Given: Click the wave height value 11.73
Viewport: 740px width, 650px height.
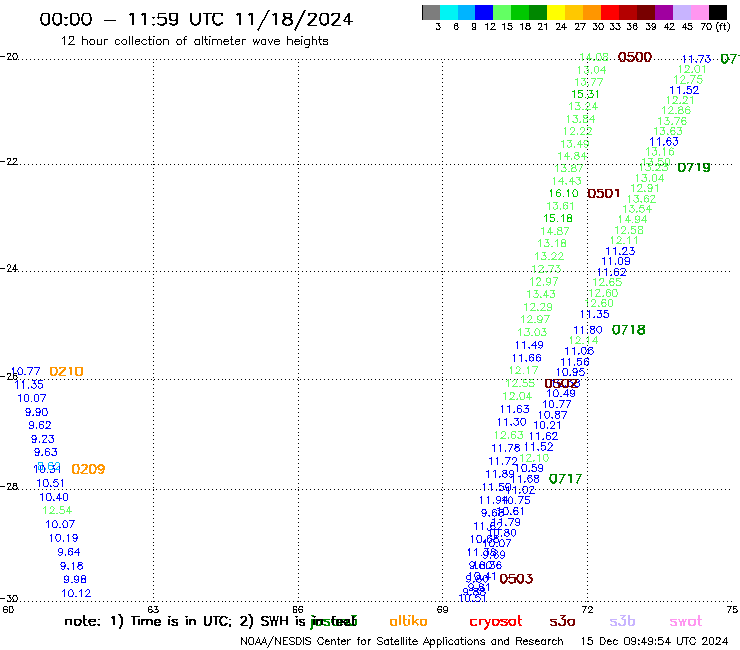Looking at the screenshot, I should click(x=697, y=59).
